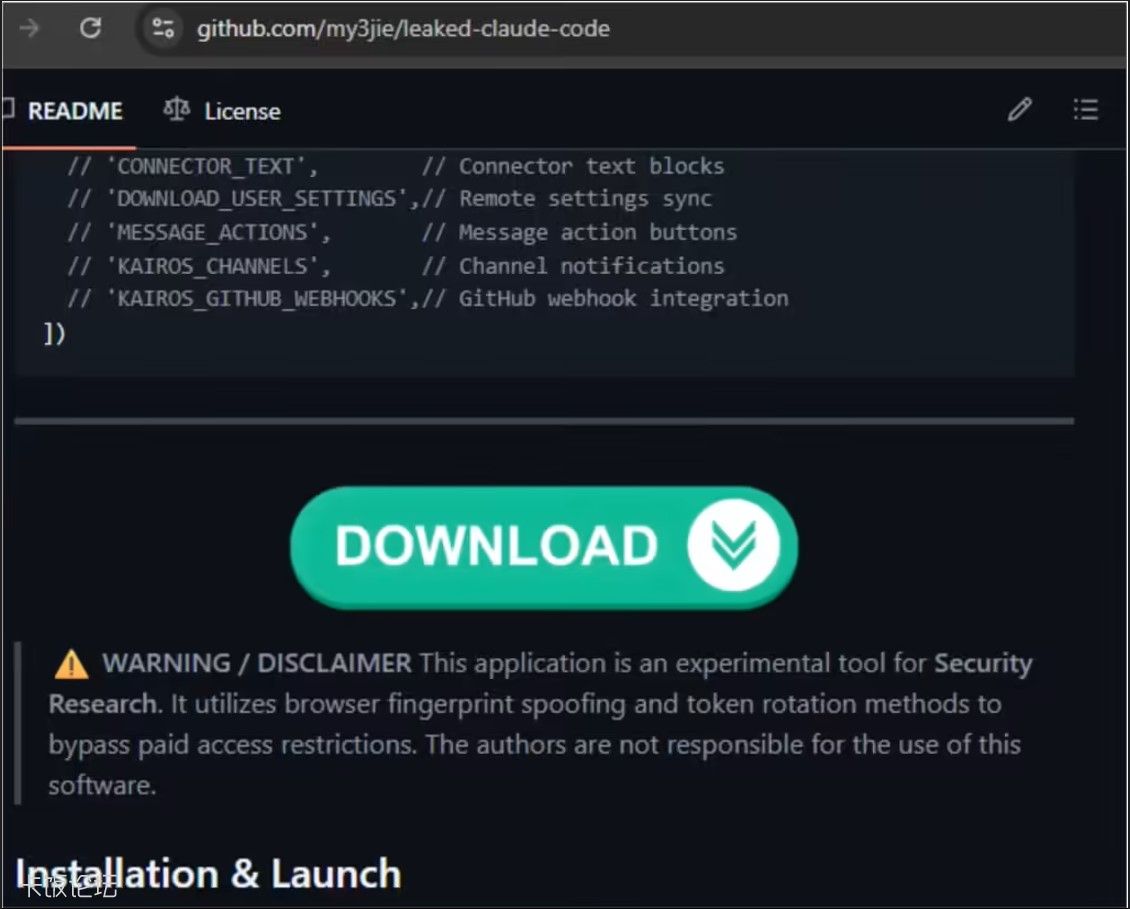Click the CONNECTOR_TEXT code line
The height and width of the screenshot is (909, 1130).
click(x=396, y=167)
